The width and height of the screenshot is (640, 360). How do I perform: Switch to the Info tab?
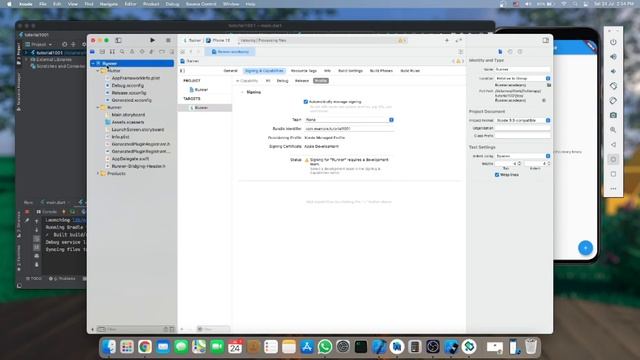click(327, 71)
